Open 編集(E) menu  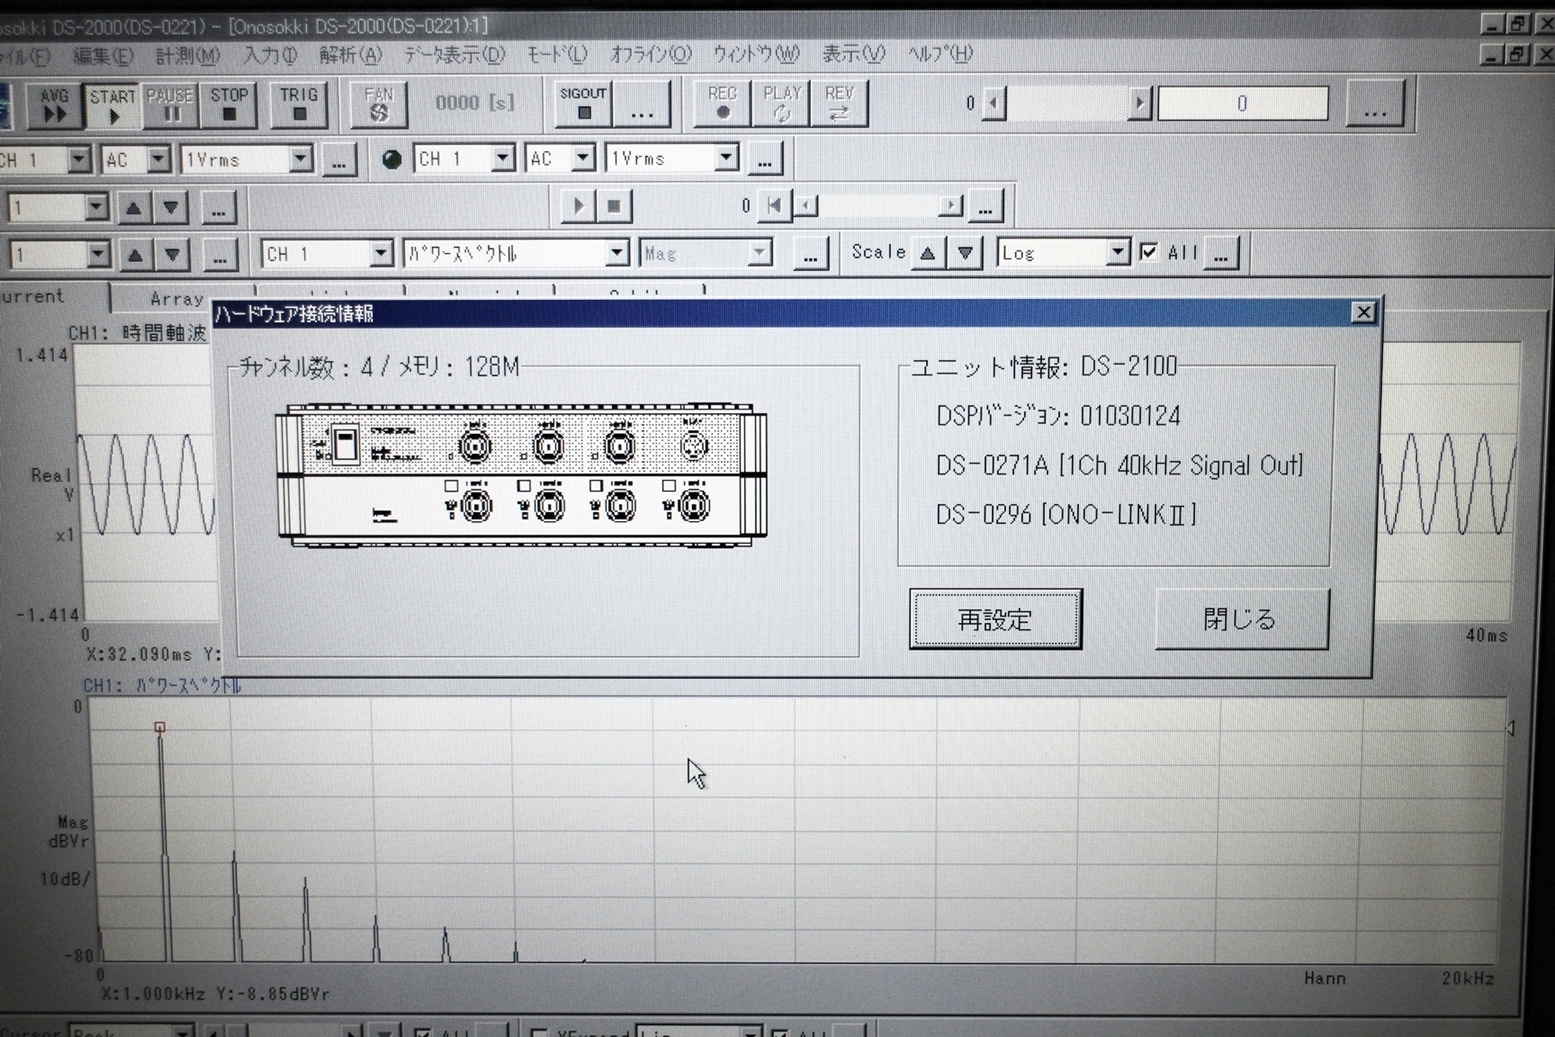point(102,56)
